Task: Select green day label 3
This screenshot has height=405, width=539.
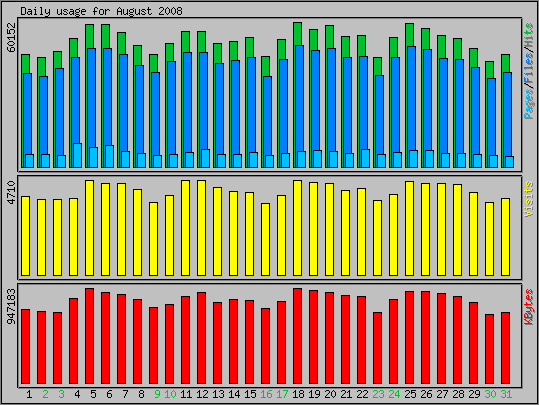Action: pyautogui.click(x=61, y=394)
